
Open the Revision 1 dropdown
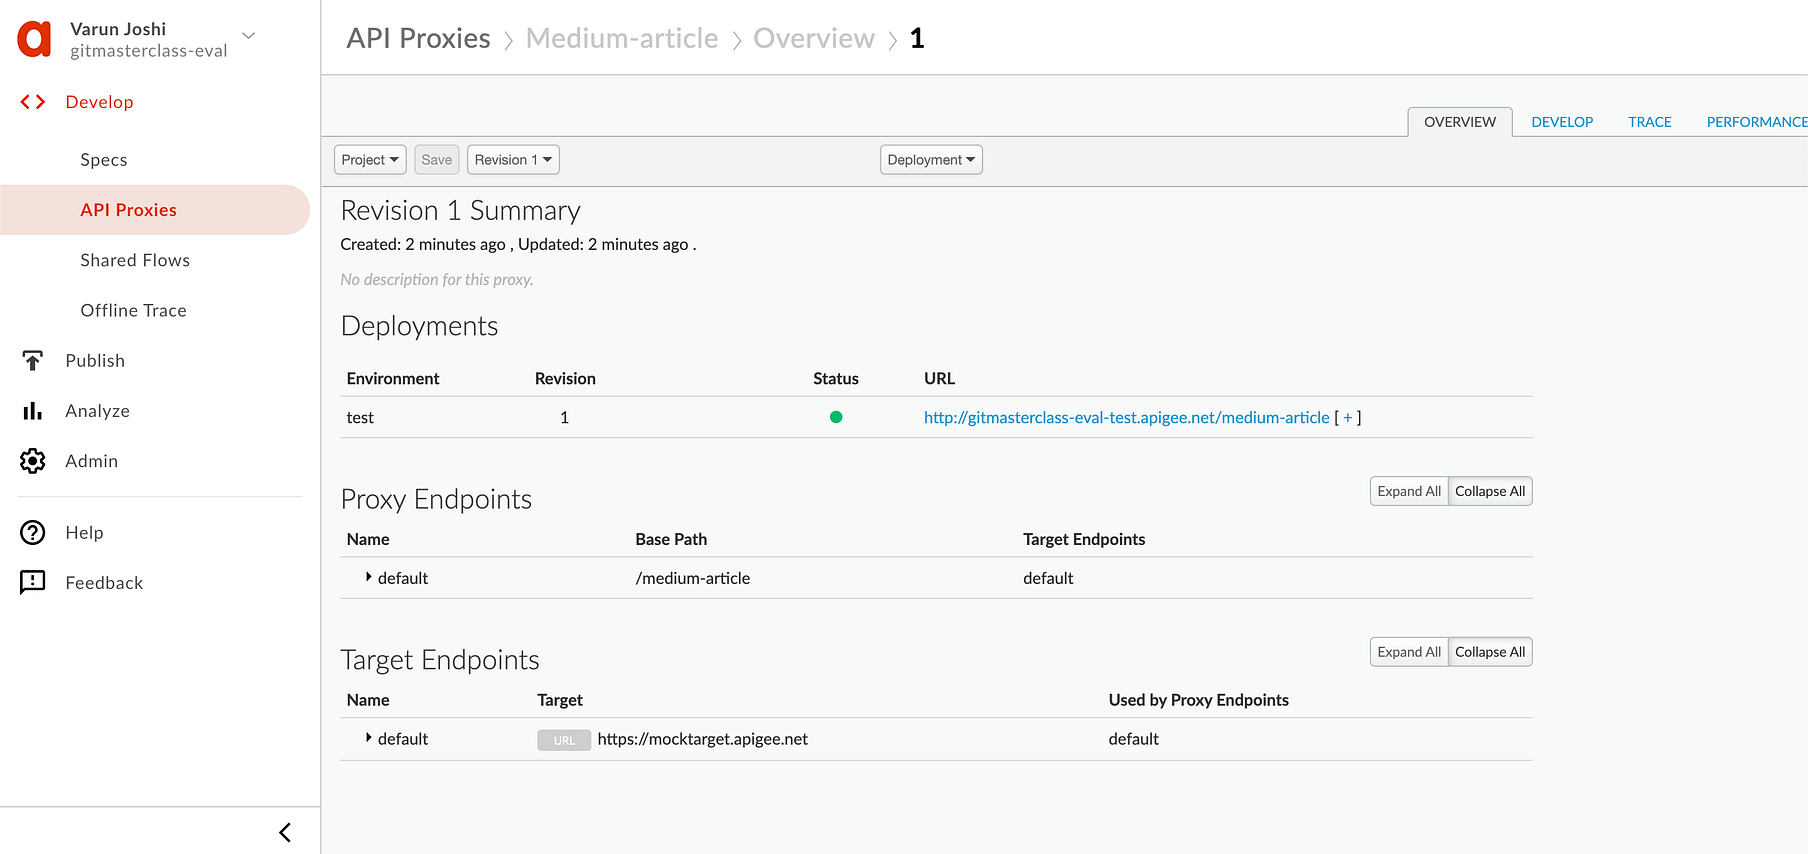coord(512,160)
